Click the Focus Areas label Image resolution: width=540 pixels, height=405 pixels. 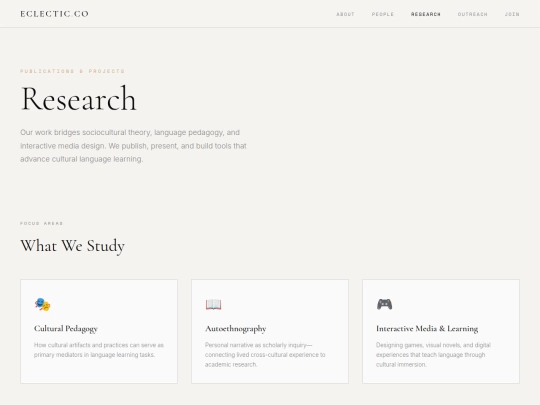point(41,223)
